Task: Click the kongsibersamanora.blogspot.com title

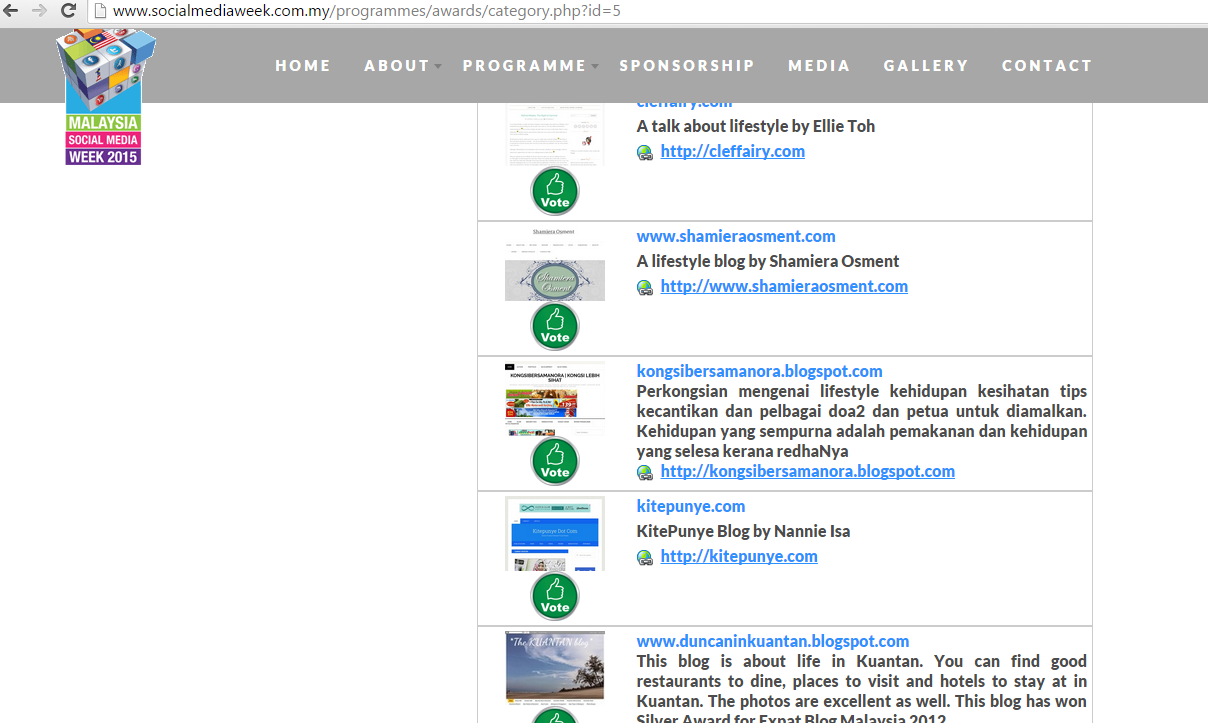Action: click(x=760, y=371)
